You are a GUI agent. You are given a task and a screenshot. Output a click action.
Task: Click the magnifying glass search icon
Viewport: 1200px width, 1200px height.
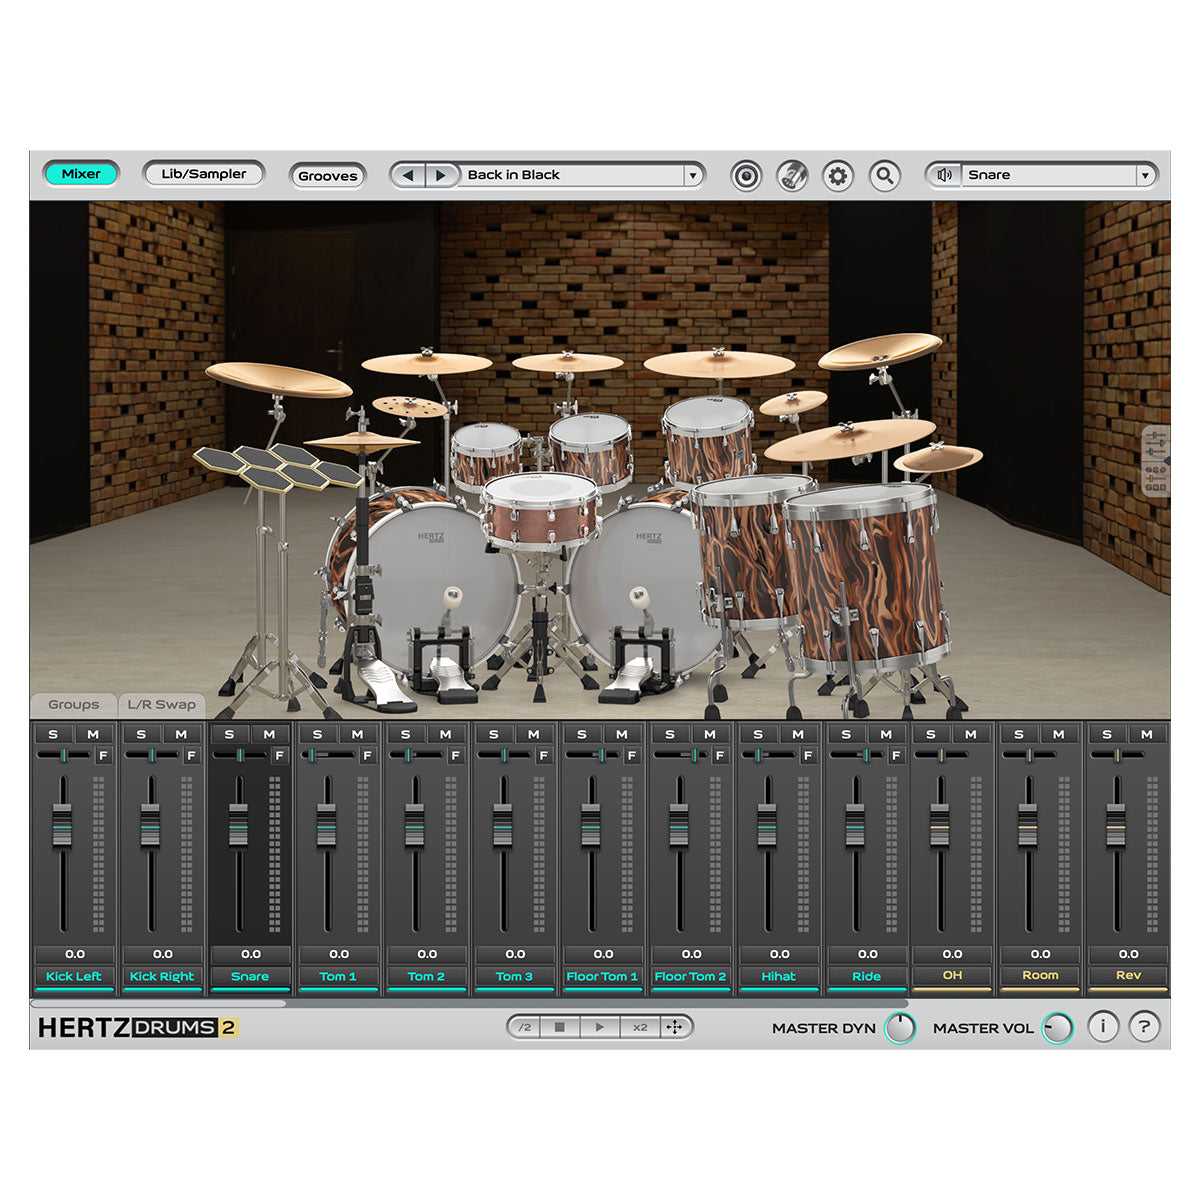[884, 176]
